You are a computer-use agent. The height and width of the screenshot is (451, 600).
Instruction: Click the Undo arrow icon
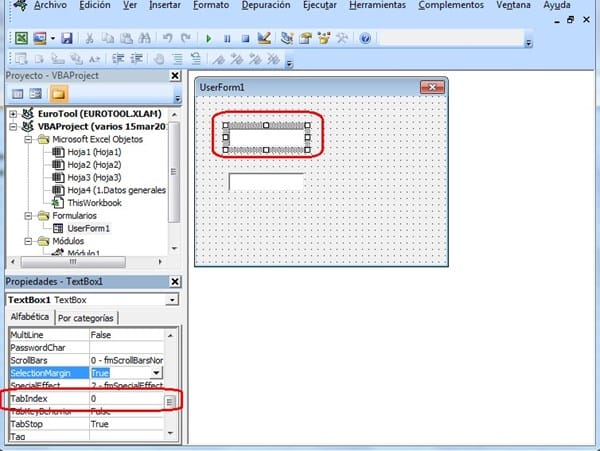pos(167,38)
